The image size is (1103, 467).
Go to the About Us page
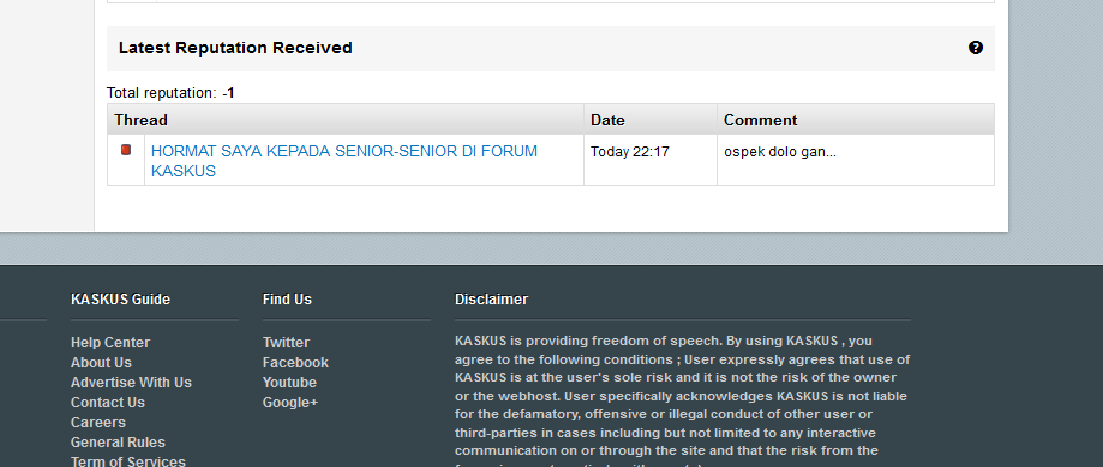coord(101,362)
